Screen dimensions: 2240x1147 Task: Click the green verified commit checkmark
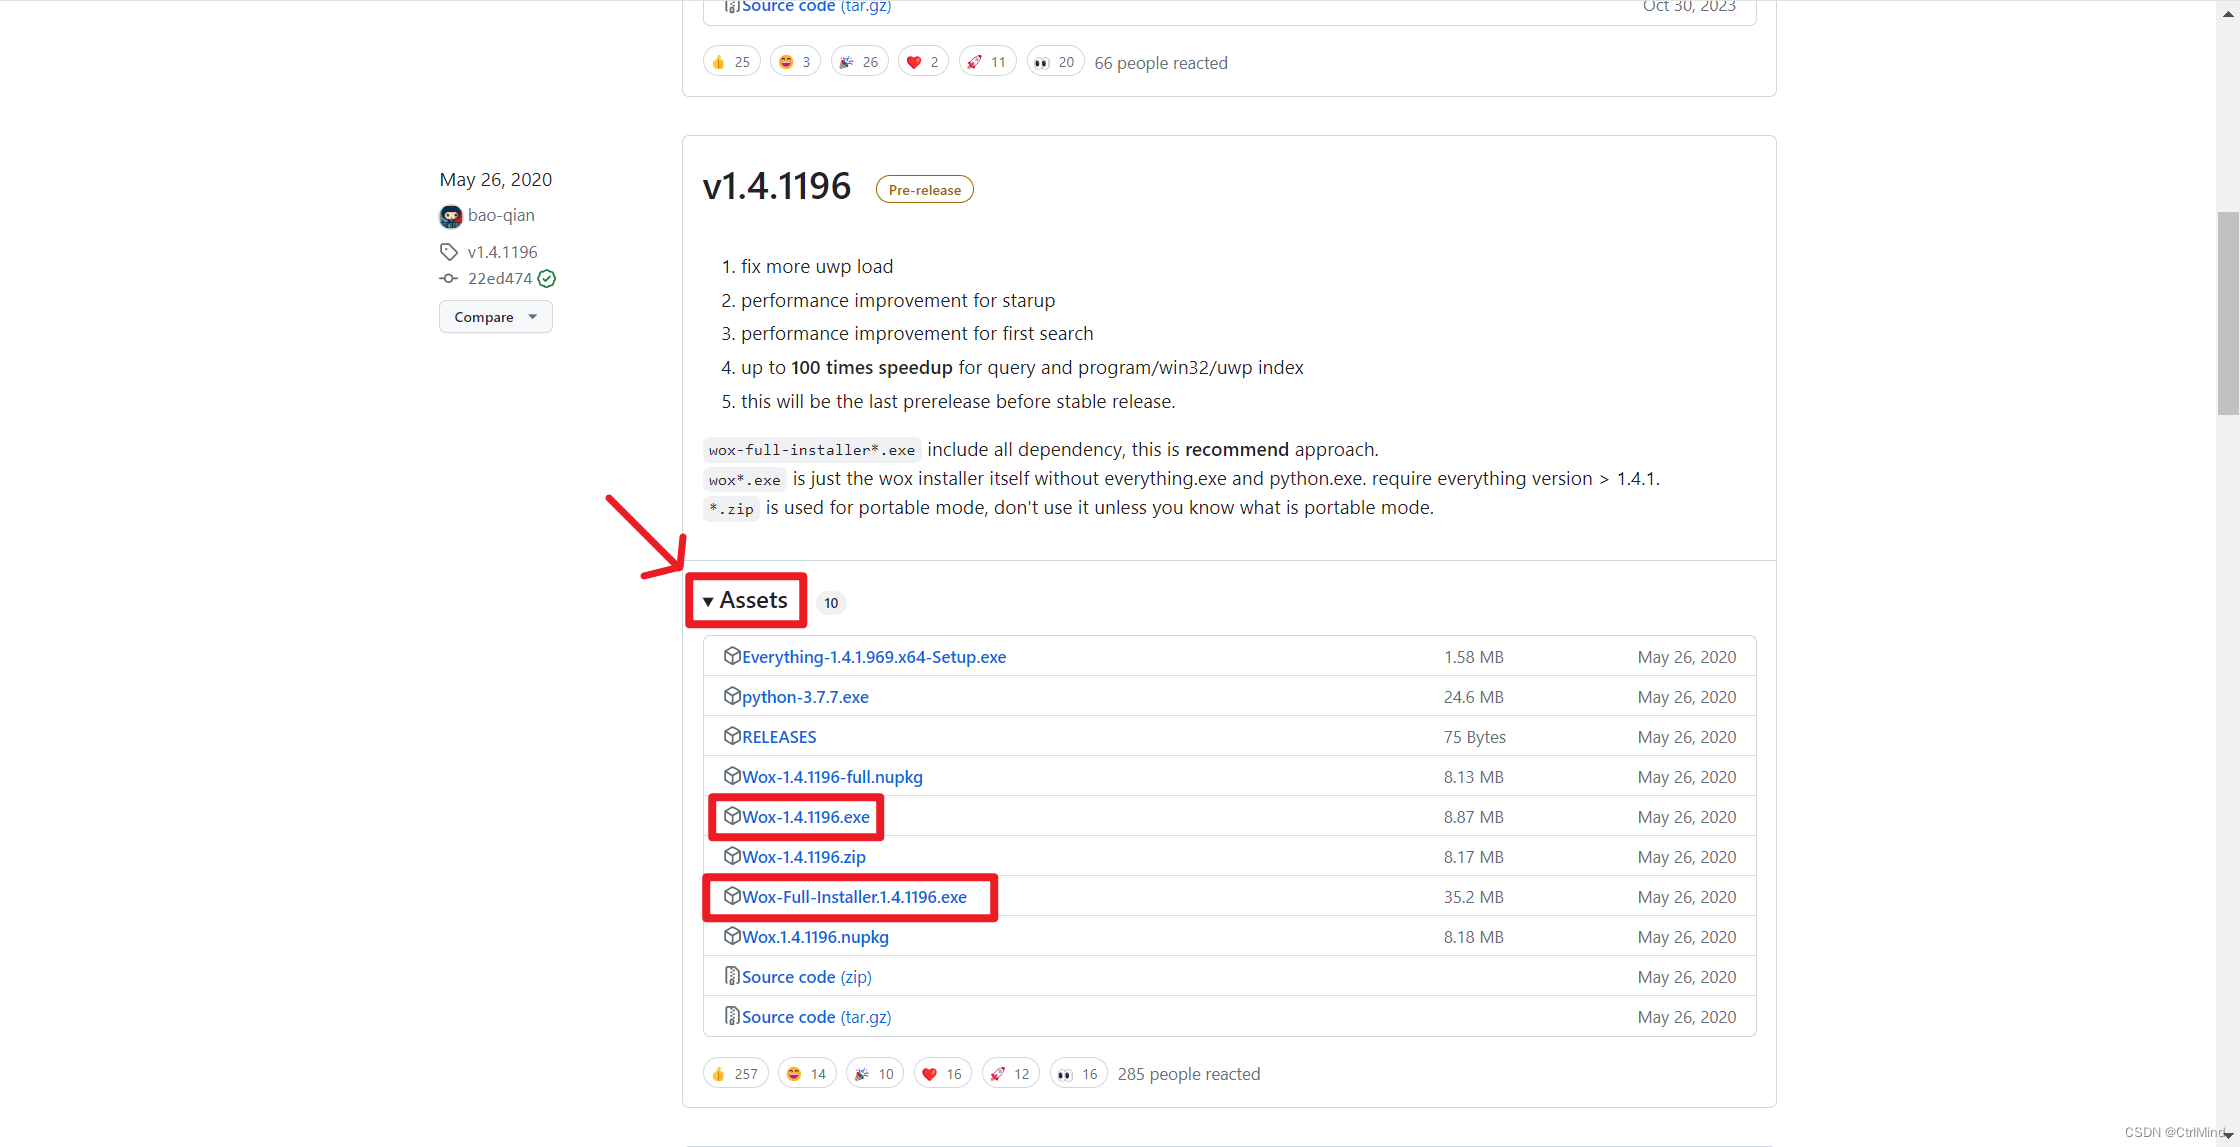547,279
